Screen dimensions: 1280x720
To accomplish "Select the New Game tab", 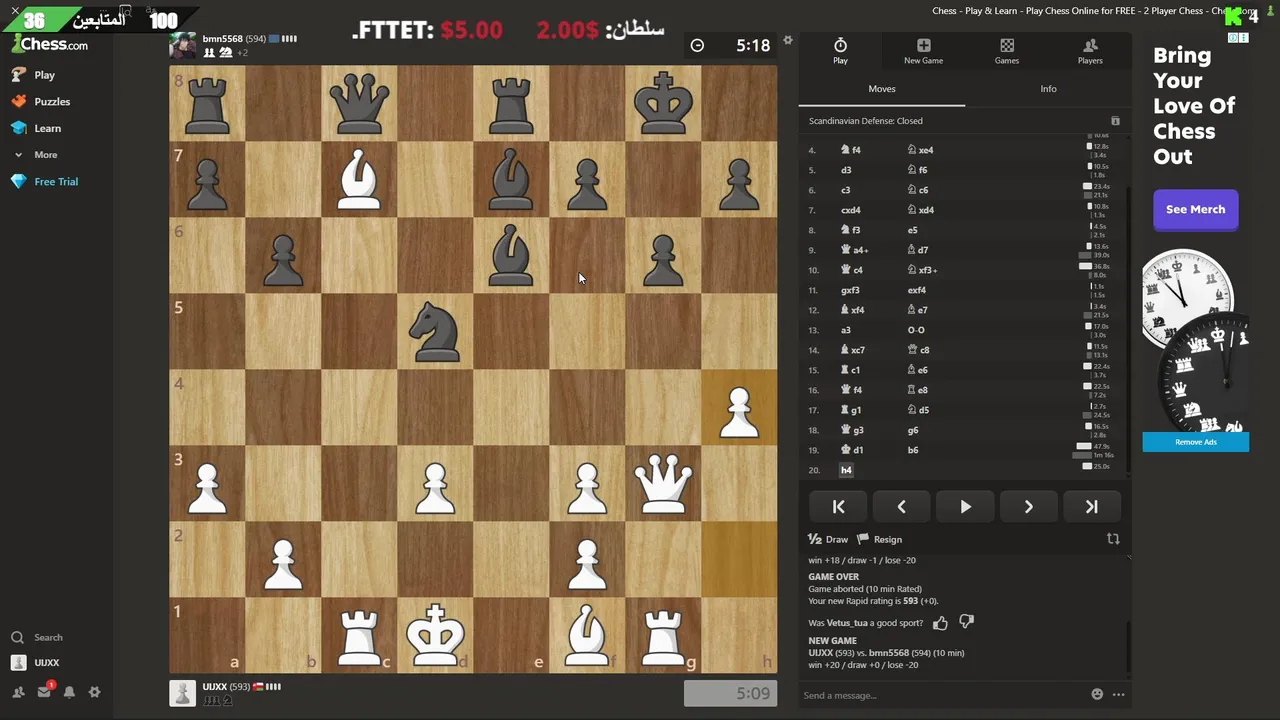I will pyautogui.click(x=923, y=51).
